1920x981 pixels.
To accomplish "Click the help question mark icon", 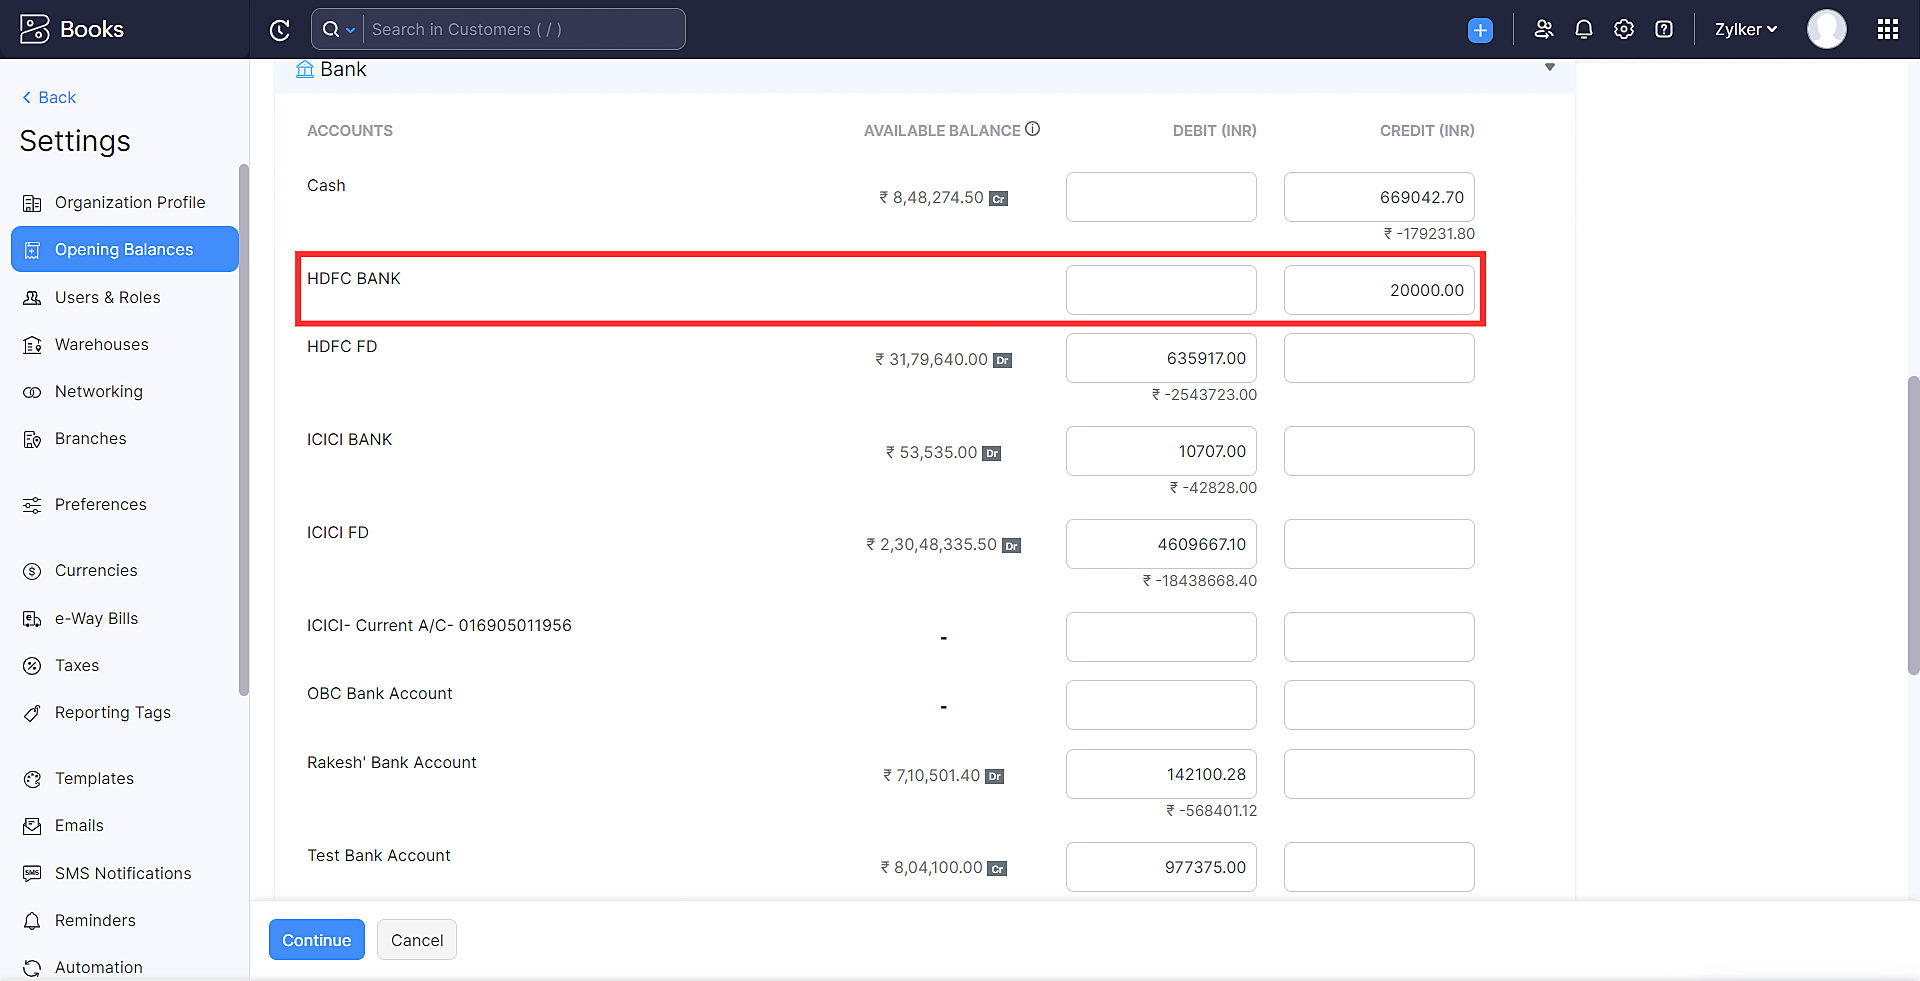I will click(x=1664, y=30).
